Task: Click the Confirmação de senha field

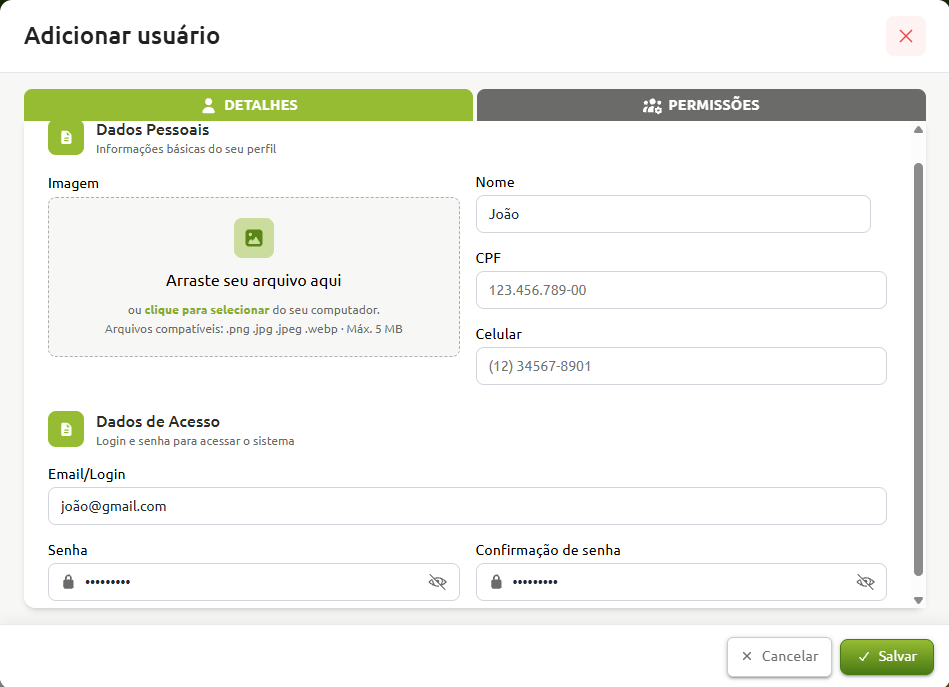Action: [681, 582]
